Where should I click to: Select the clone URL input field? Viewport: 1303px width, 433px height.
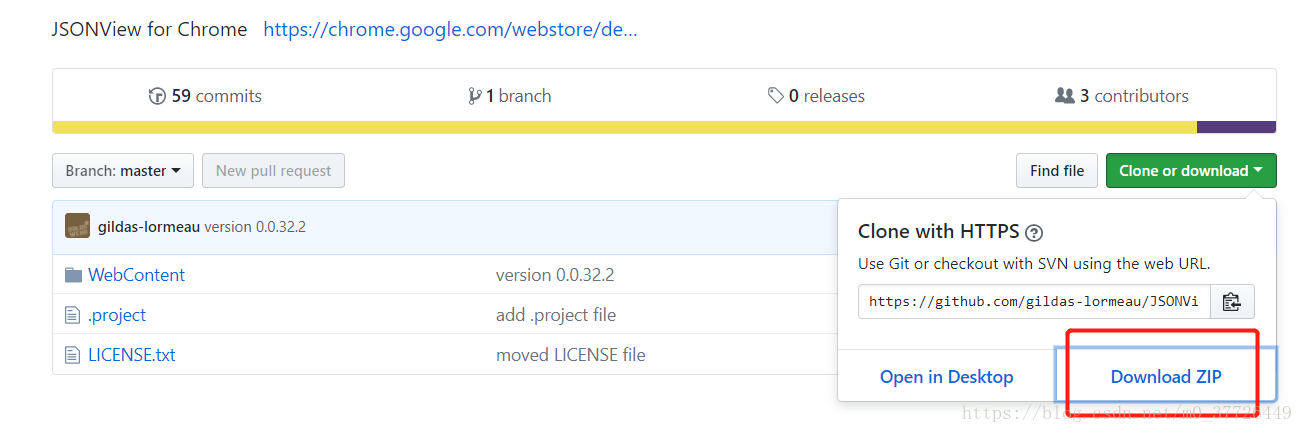click(1034, 301)
